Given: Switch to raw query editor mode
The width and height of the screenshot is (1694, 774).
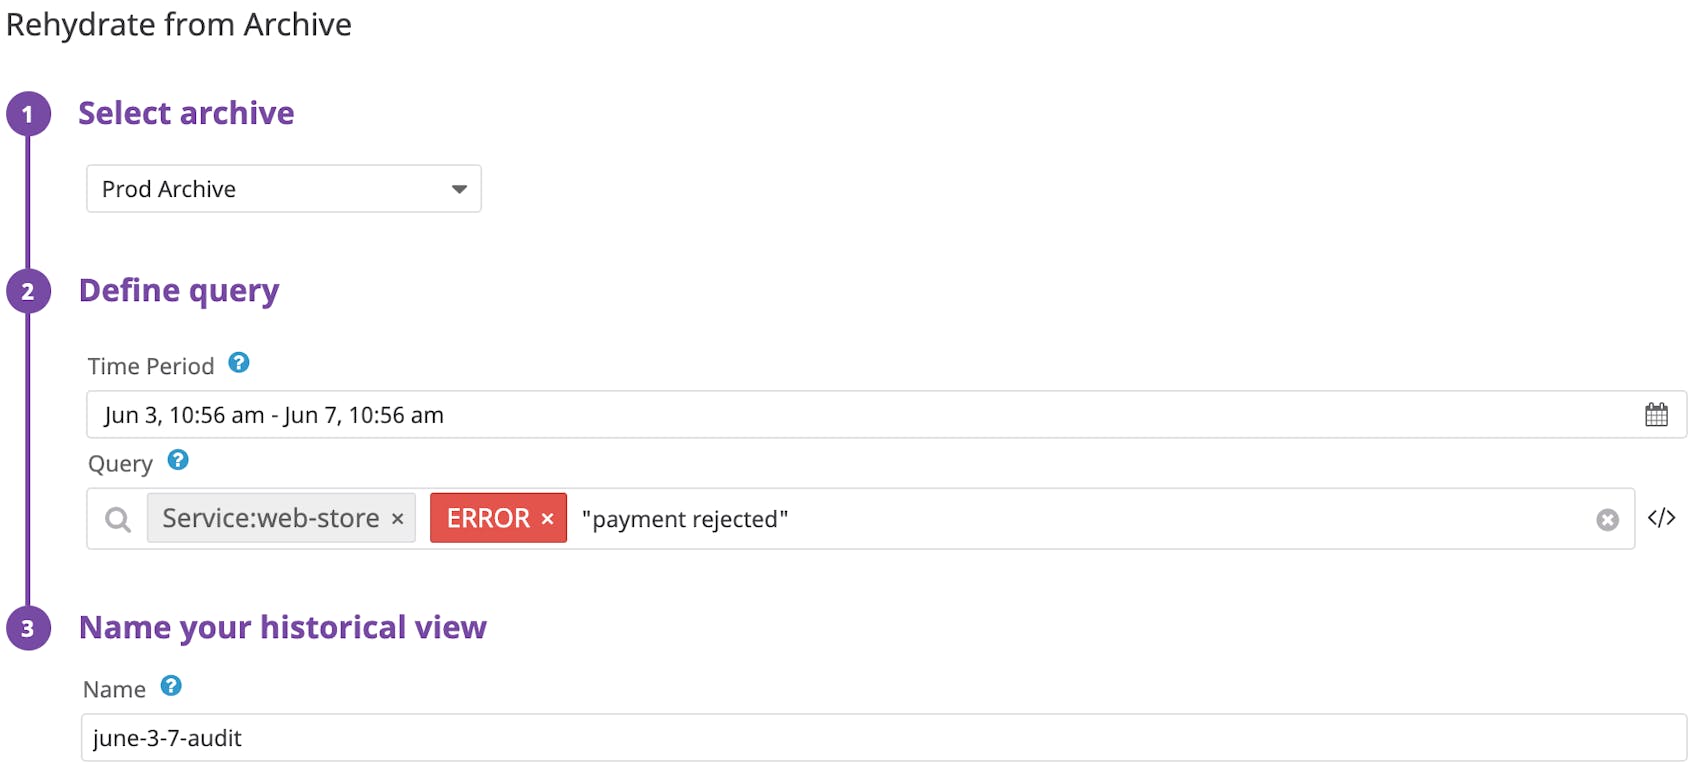Looking at the screenshot, I should point(1662,517).
